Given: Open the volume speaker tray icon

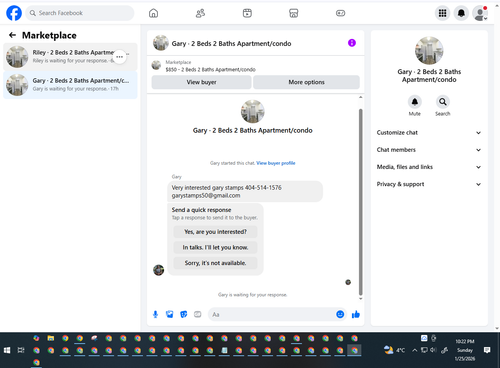Looking at the screenshot, I should (433, 350).
